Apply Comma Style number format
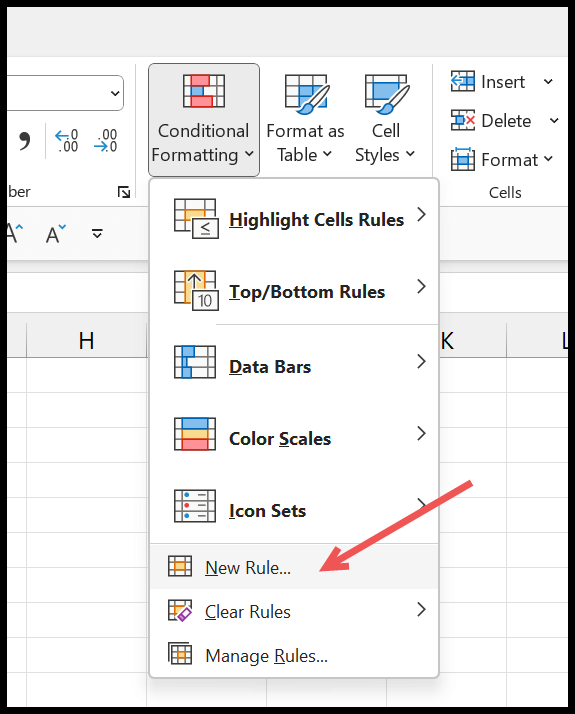The image size is (575, 714). [x=25, y=141]
